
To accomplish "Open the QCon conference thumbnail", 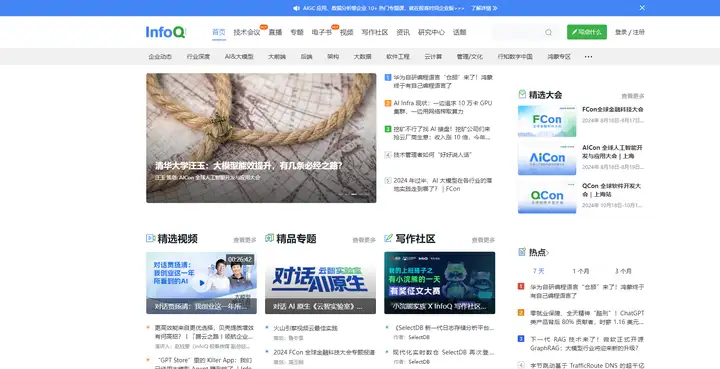I will pyautogui.click(x=547, y=197).
